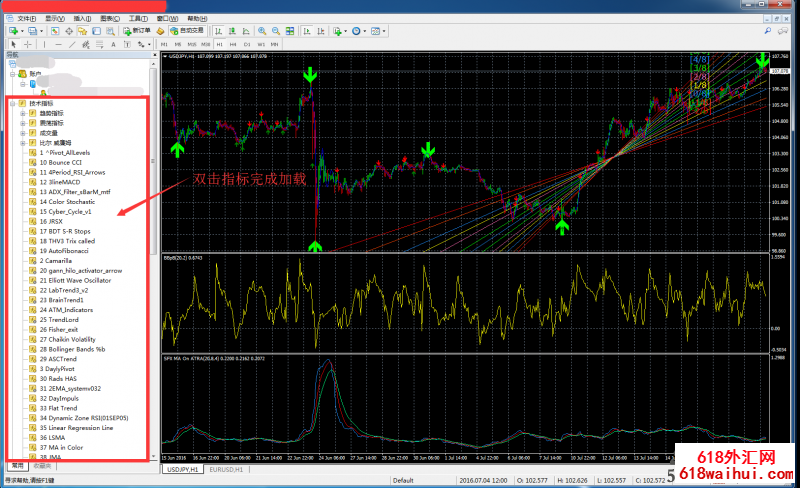This screenshot has height=488, width=800.
Task: Zoom out on the chart
Action: pyautogui.click(x=276, y=31)
